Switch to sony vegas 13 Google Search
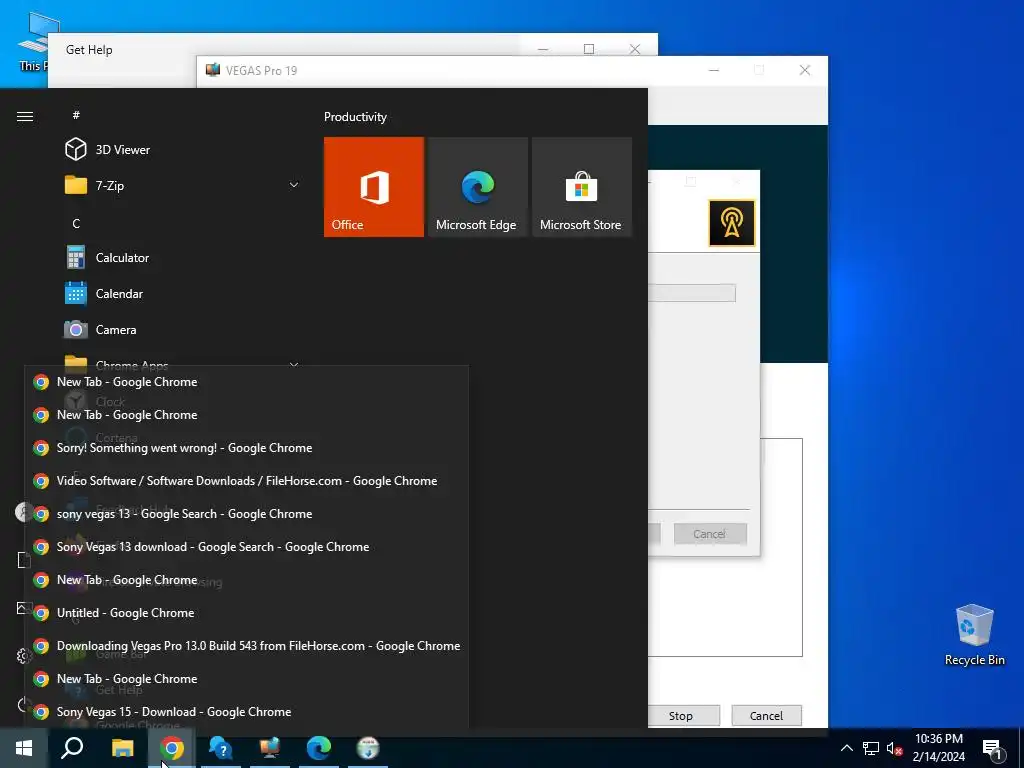 [246, 514]
